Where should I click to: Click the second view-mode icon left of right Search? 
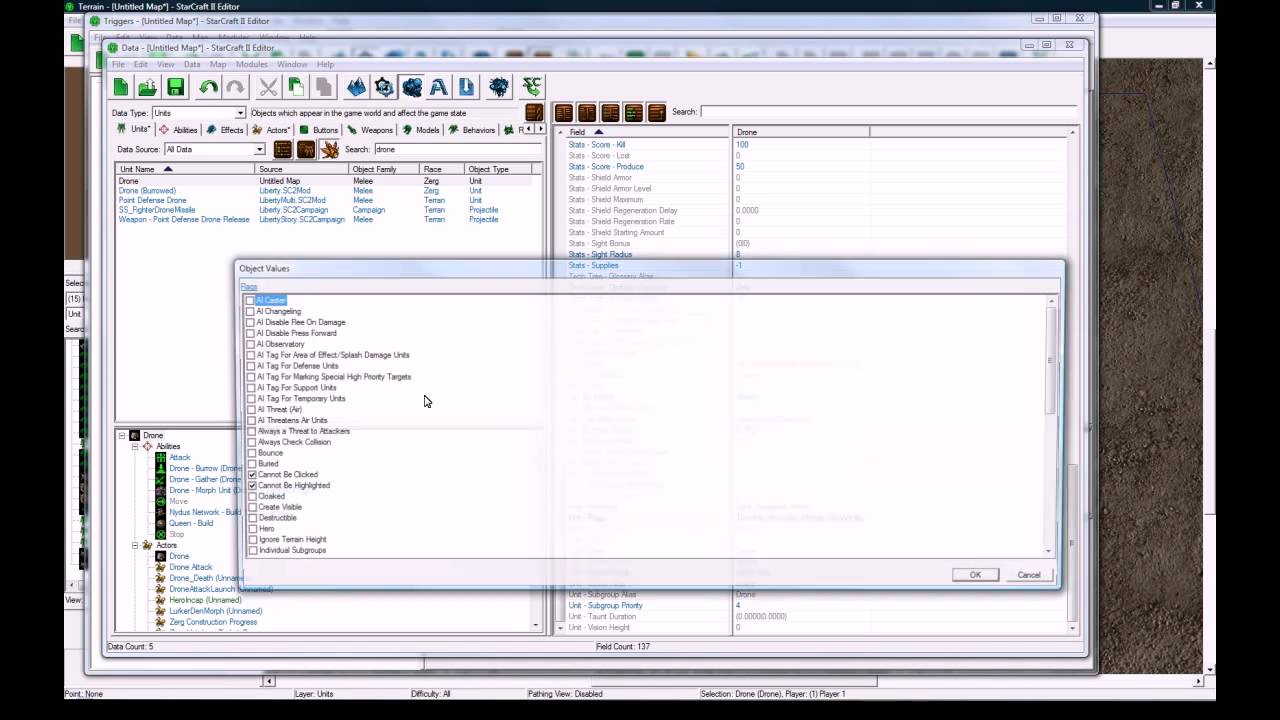click(587, 113)
